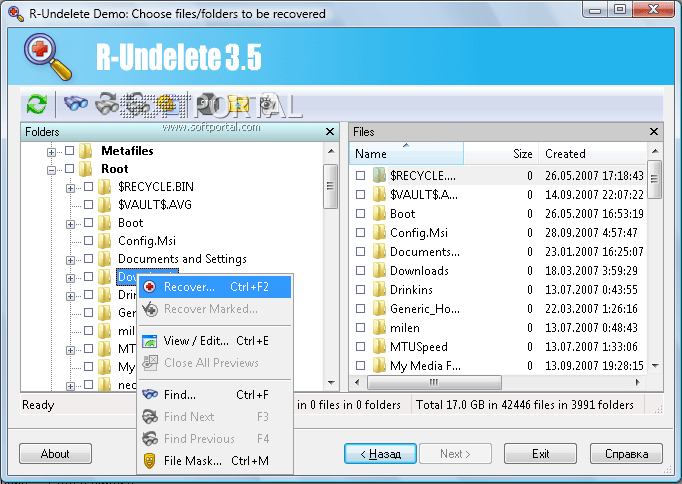Image resolution: width=682 pixels, height=484 pixels.
Task: Expand the $RECYCLE.BIN tree node
Action: (x=70, y=188)
